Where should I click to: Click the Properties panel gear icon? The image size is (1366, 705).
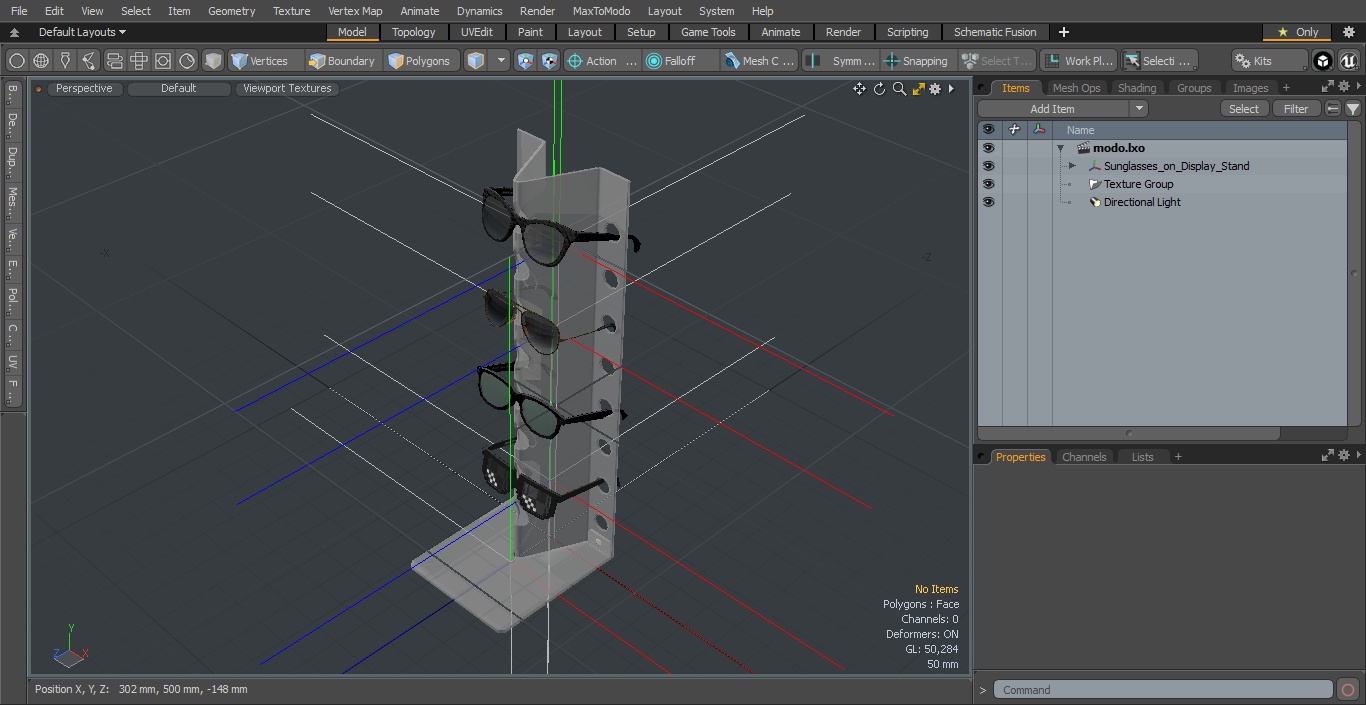(1345, 455)
